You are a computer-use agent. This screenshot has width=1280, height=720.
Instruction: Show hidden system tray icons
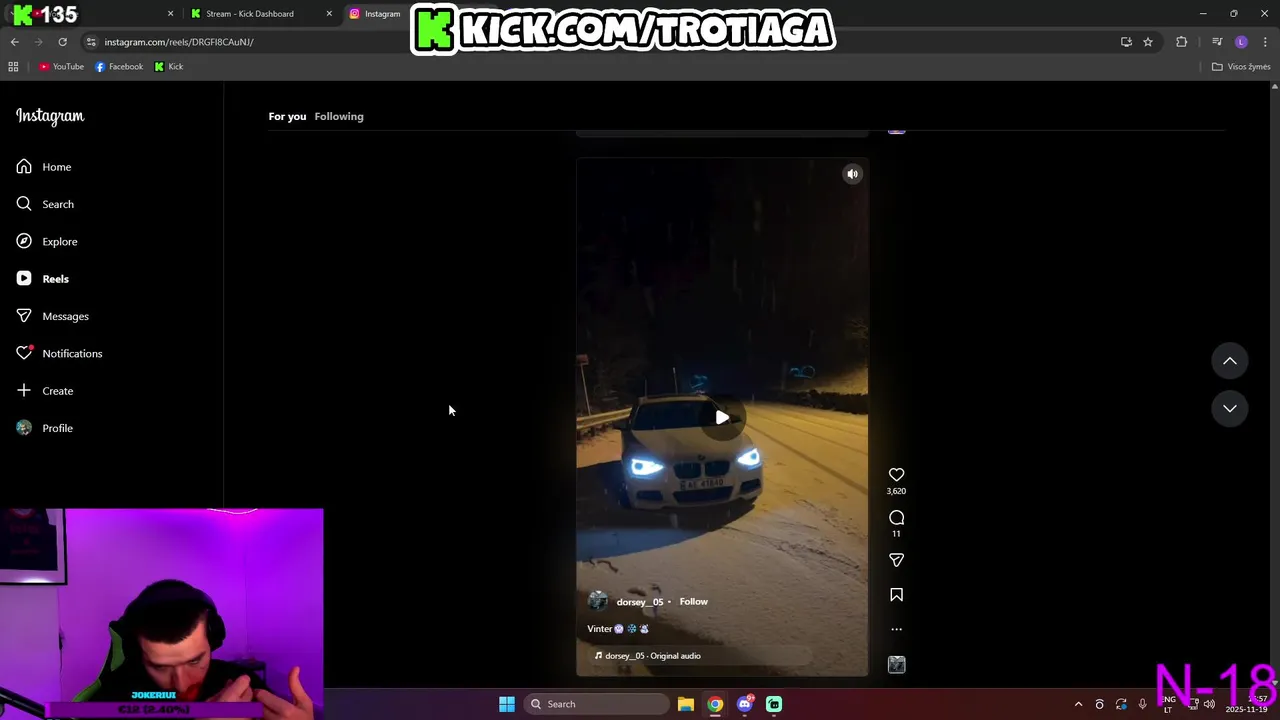[1078, 704]
